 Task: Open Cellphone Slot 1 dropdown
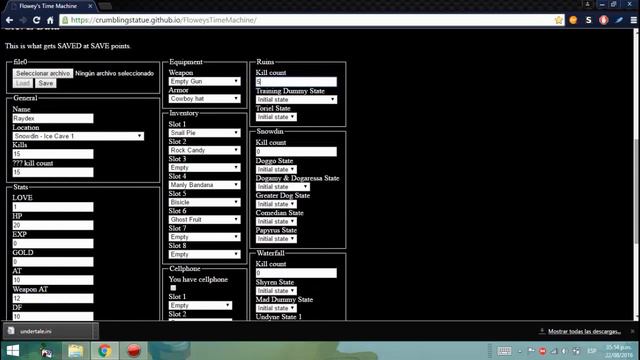click(200, 305)
